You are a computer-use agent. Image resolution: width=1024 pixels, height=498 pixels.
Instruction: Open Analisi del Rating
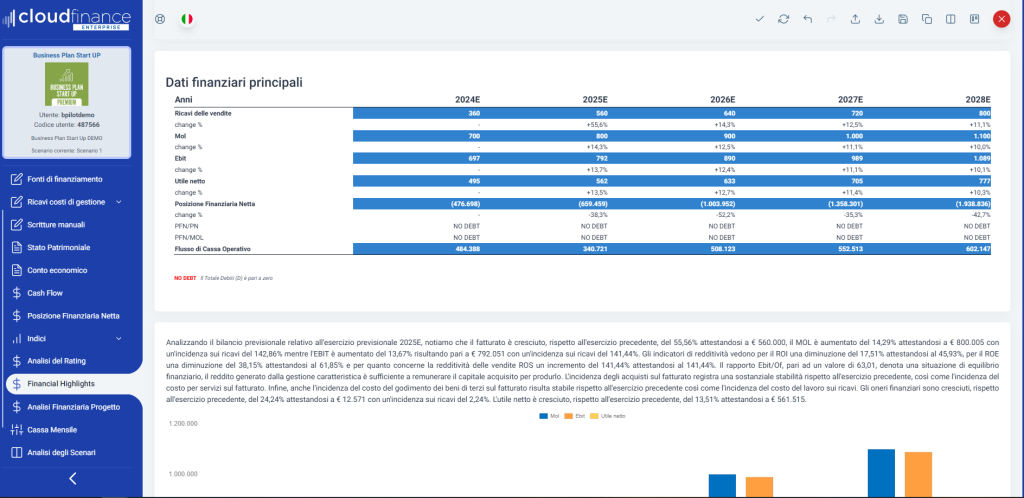pyautogui.click(x=57, y=361)
